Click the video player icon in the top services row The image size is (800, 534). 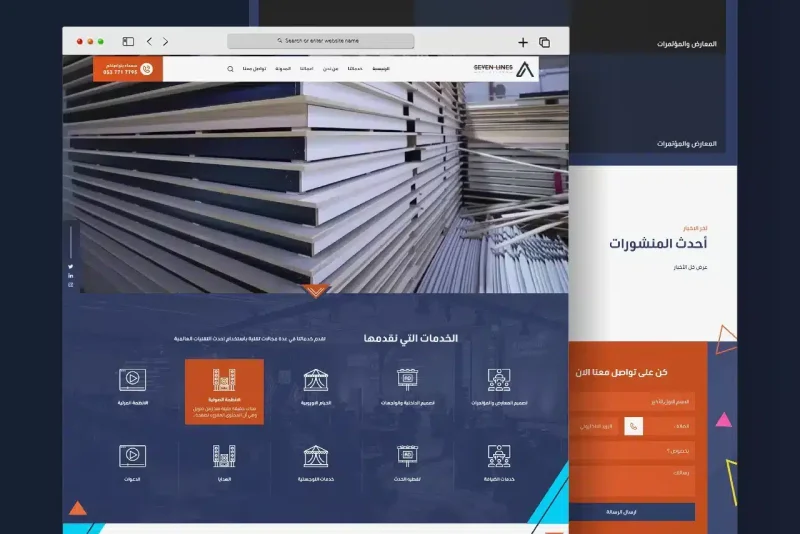pos(131,379)
